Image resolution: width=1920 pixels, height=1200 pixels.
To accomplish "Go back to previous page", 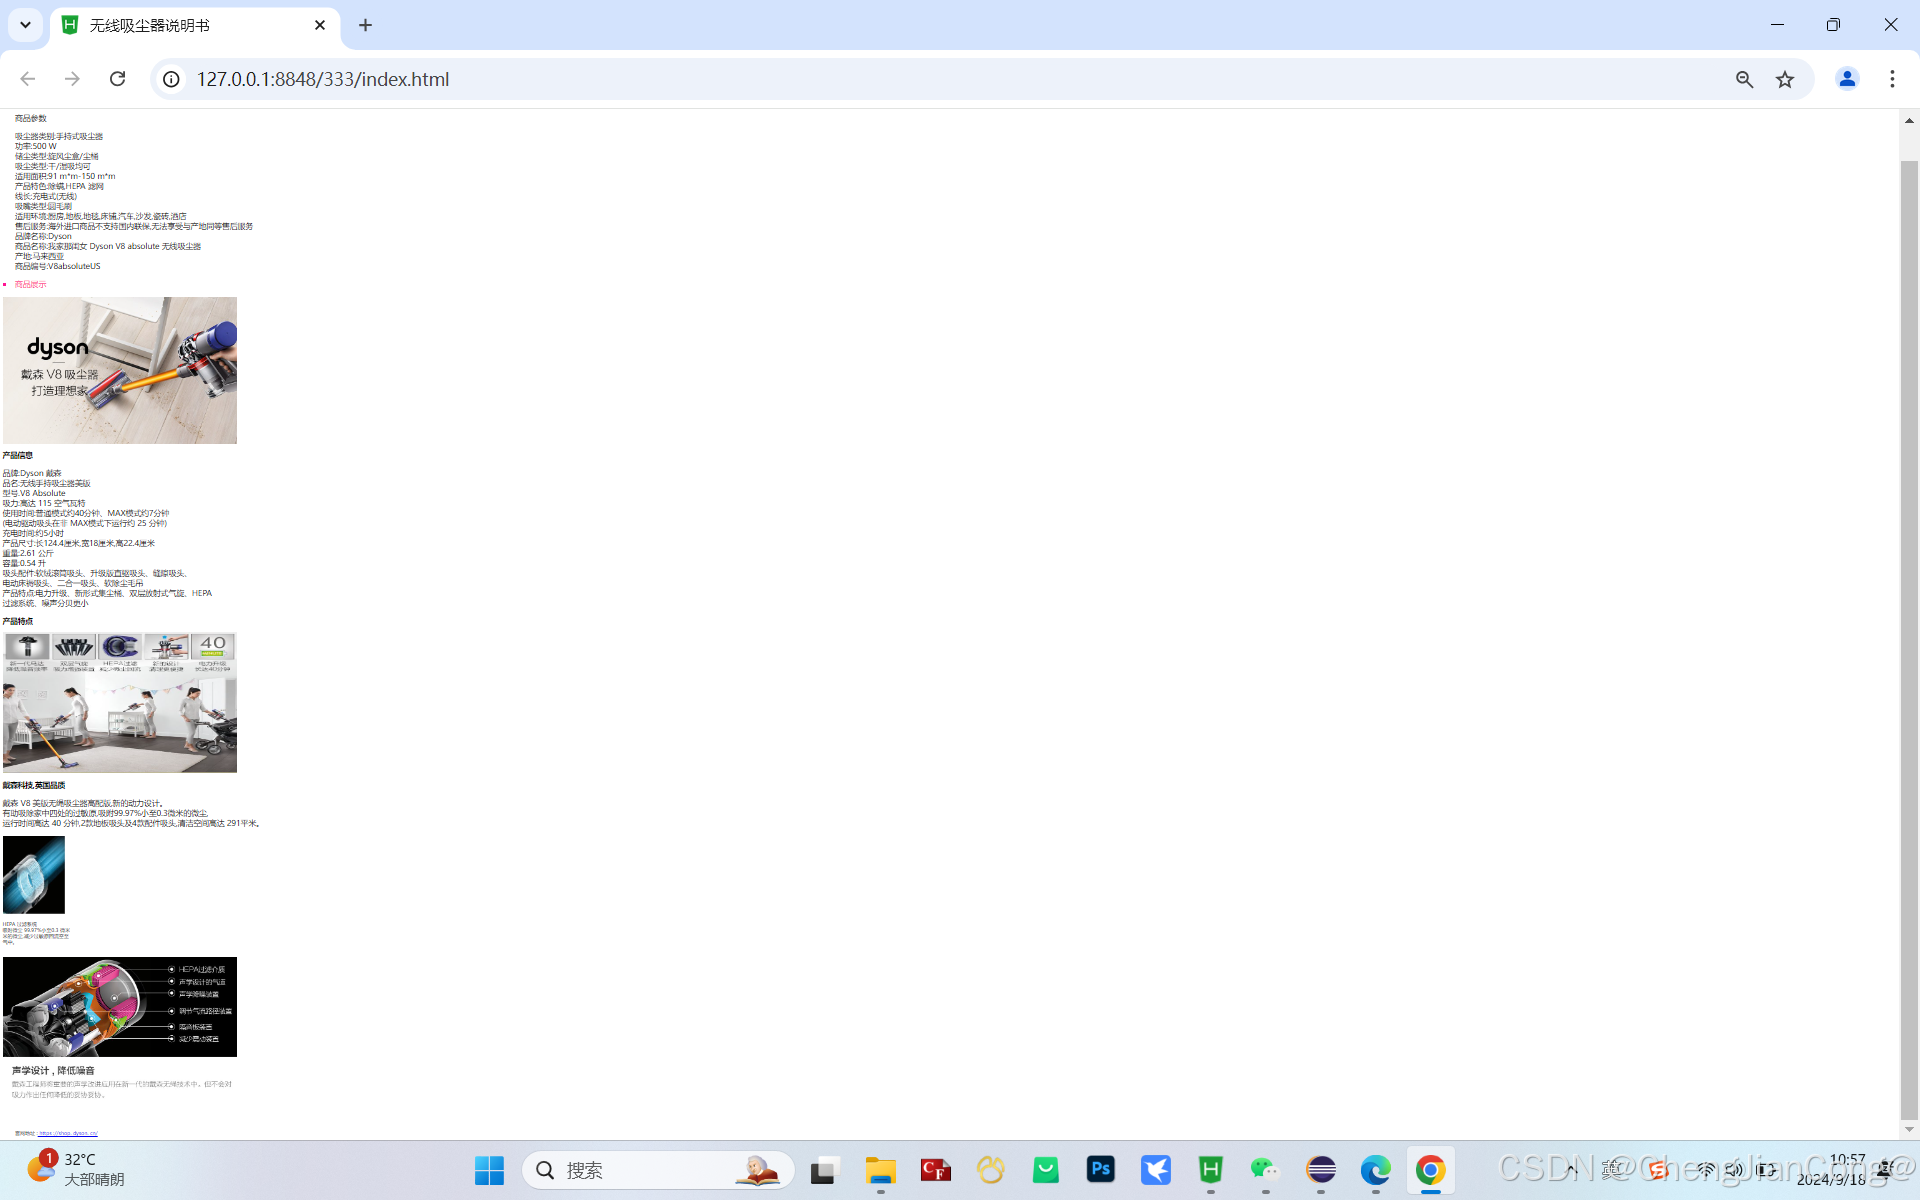I will pos(28,79).
